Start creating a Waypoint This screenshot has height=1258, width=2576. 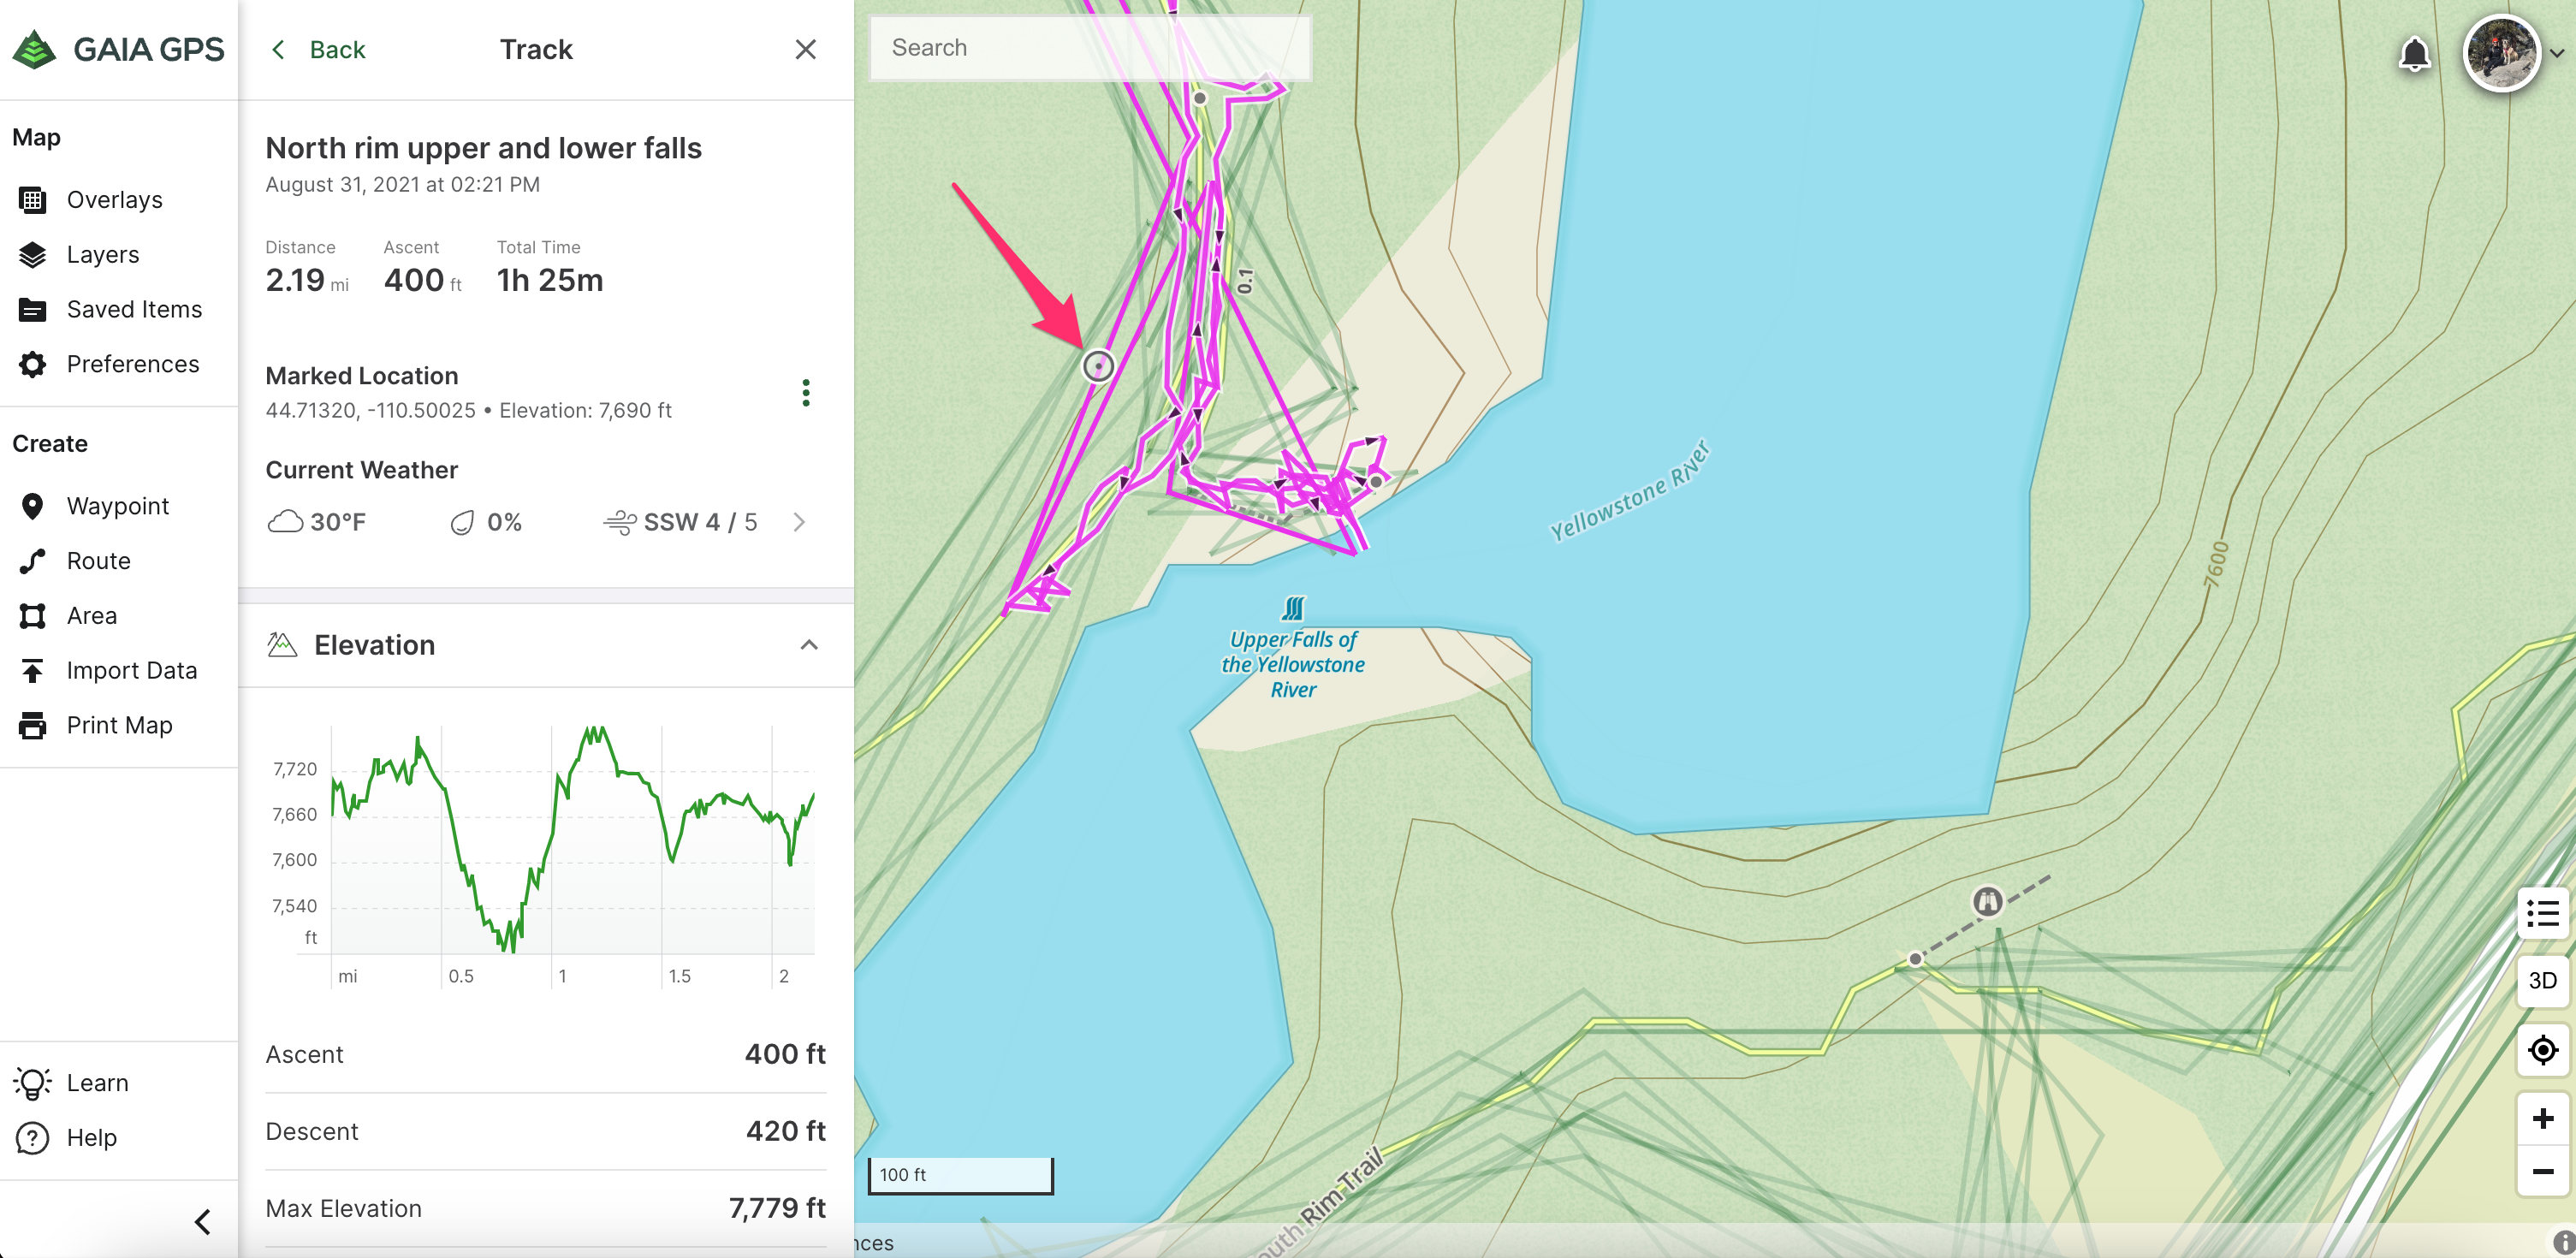(x=117, y=506)
